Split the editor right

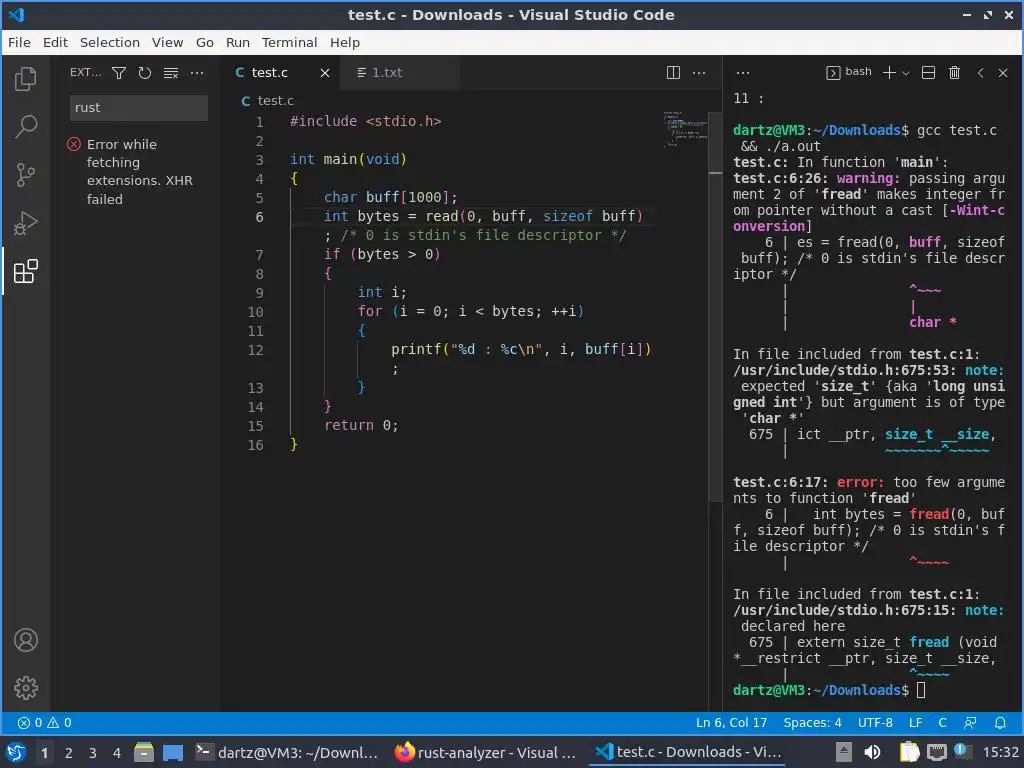click(x=673, y=72)
